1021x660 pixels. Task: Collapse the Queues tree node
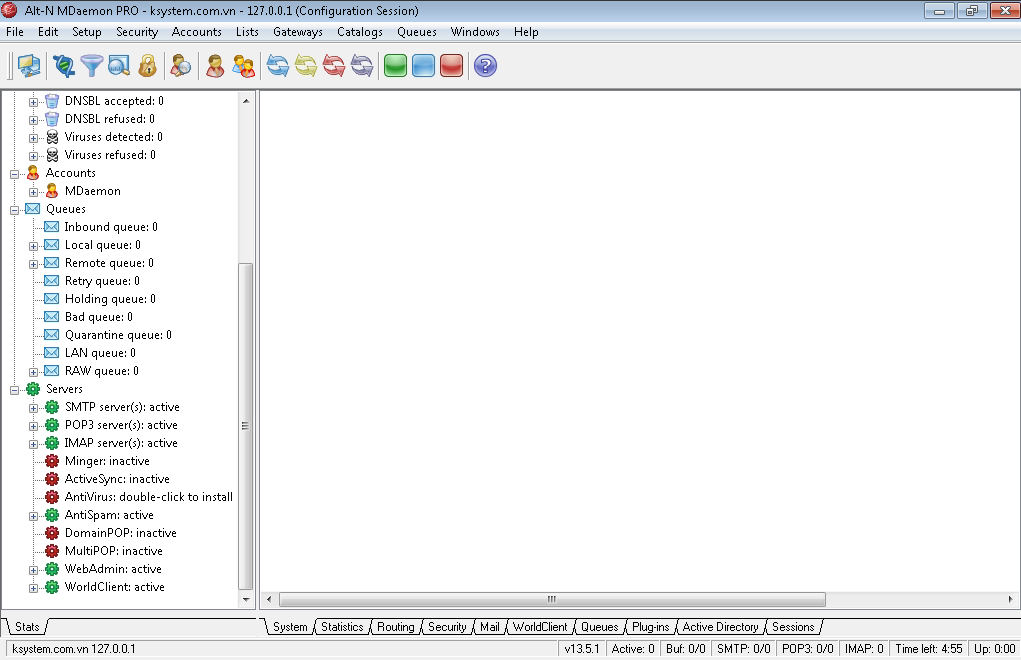(14, 210)
